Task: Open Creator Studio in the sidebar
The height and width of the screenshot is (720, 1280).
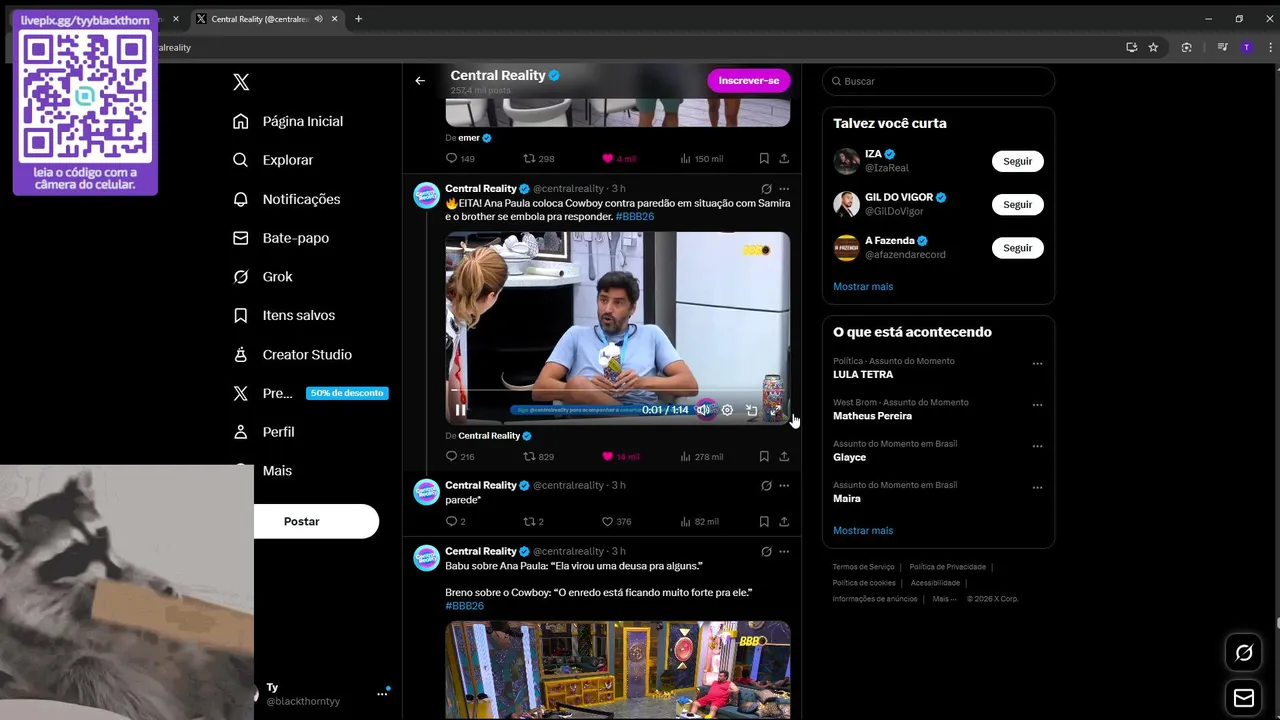Action: pos(292,354)
